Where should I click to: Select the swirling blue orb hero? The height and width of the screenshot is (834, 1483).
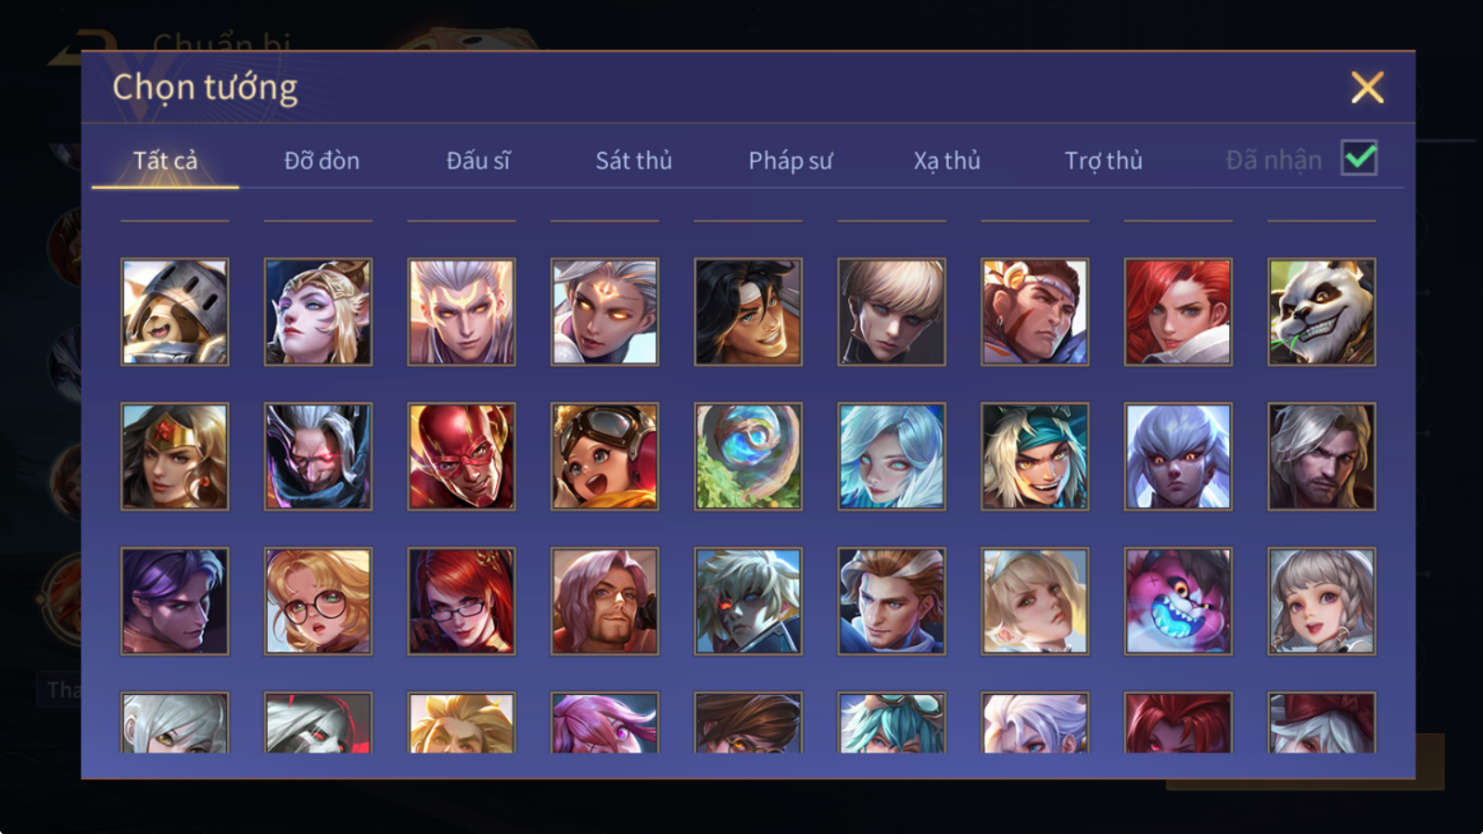tap(748, 457)
